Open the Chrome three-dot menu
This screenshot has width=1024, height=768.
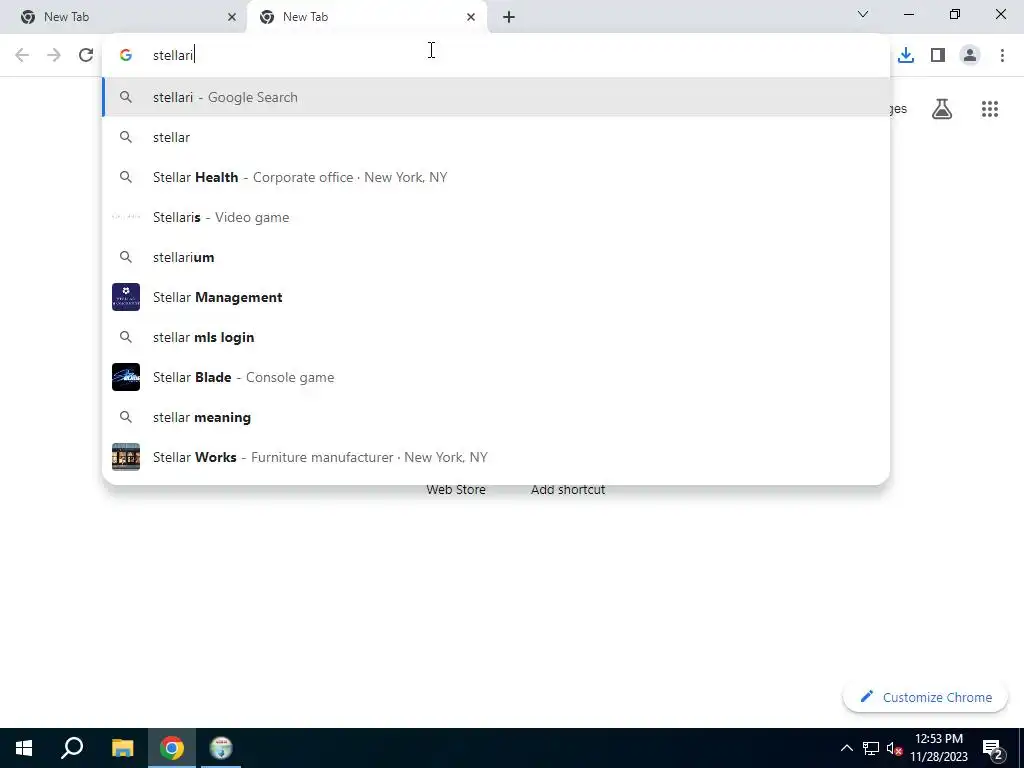coord(1002,55)
